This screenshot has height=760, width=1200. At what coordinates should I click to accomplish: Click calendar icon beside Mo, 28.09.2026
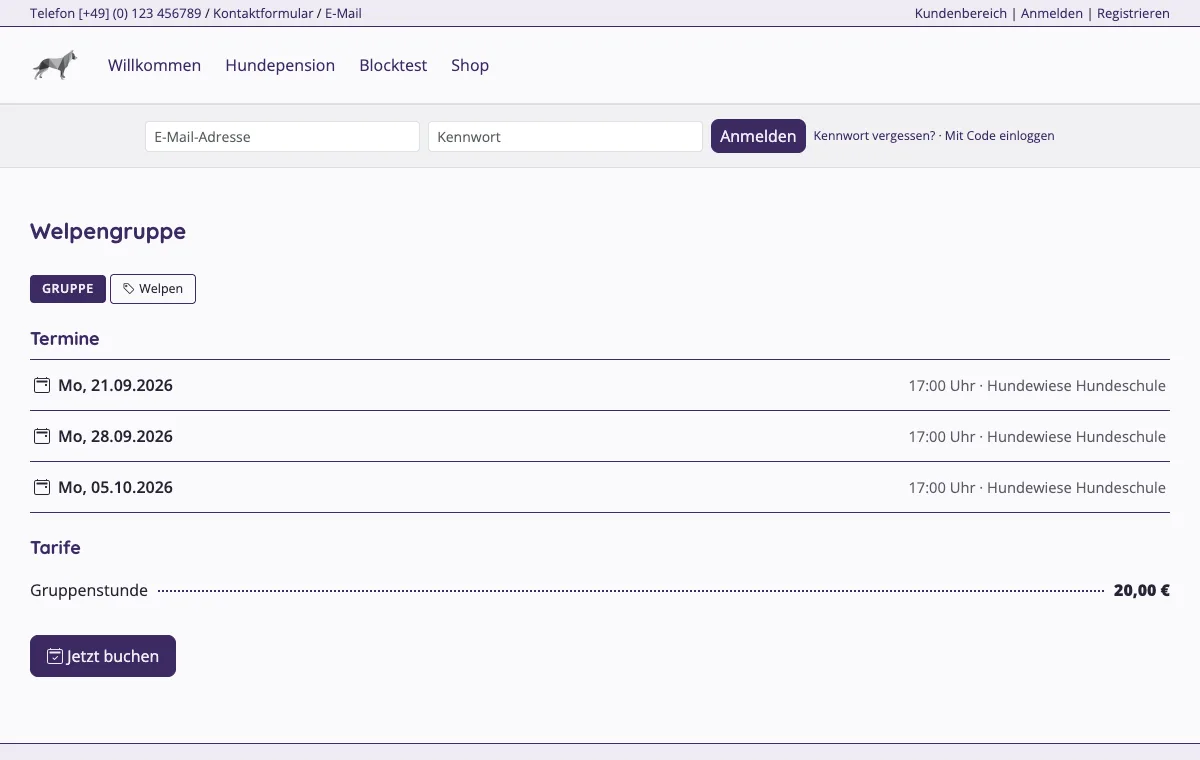42,436
